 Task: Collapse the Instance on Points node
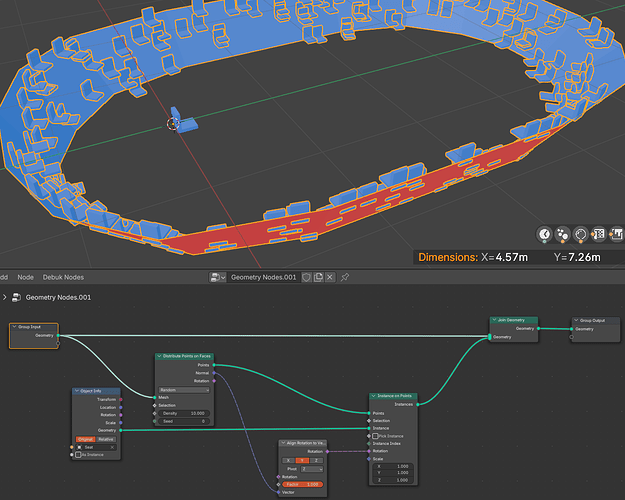(373, 396)
